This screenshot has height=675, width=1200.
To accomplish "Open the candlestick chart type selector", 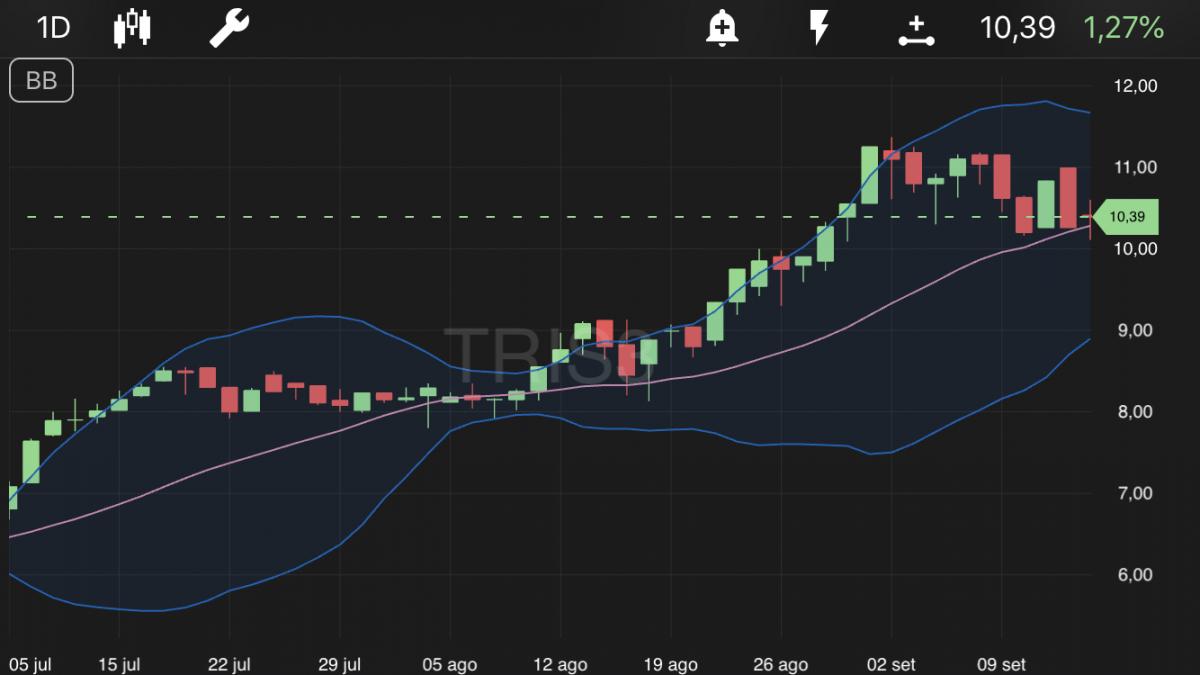I will (133, 27).
